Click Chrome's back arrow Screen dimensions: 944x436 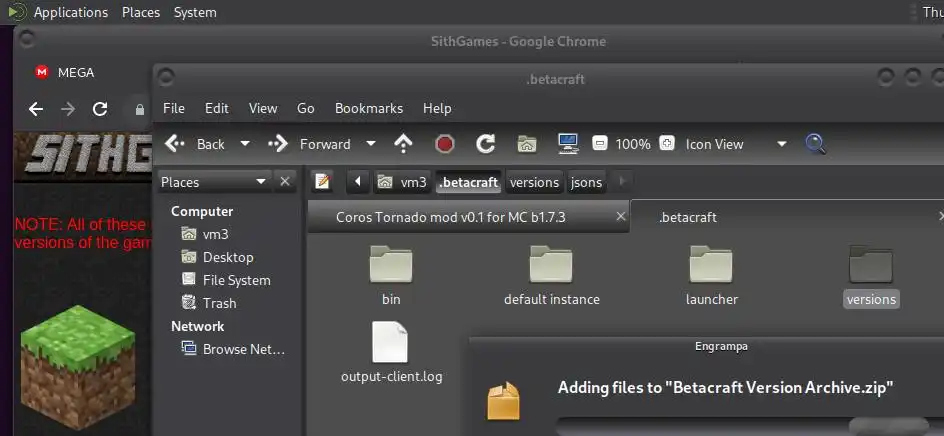[x=36, y=109]
